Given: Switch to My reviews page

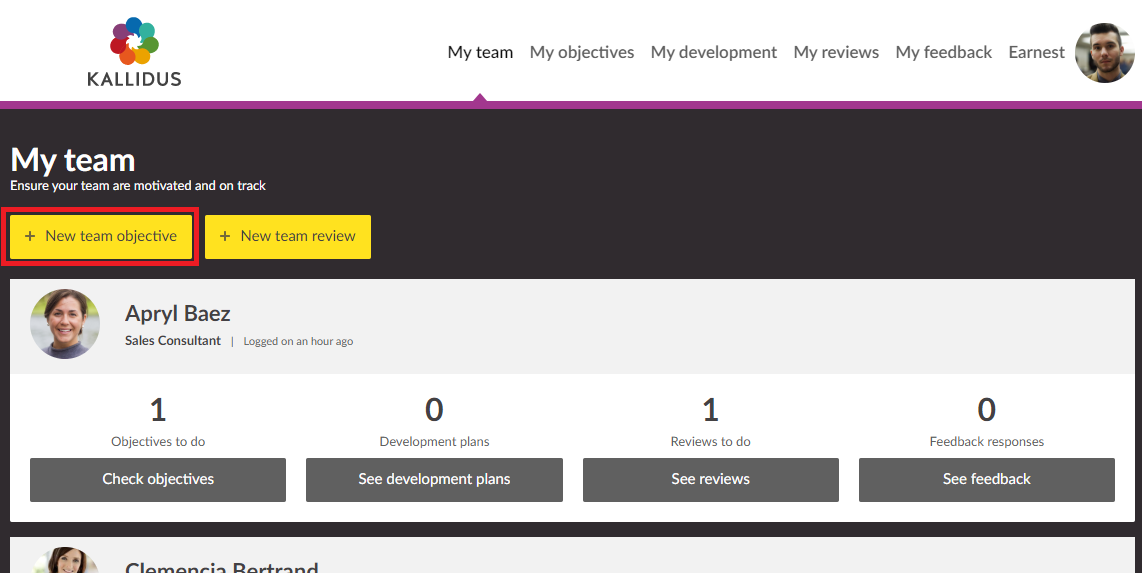Looking at the screenshot, I should point(836,52).
